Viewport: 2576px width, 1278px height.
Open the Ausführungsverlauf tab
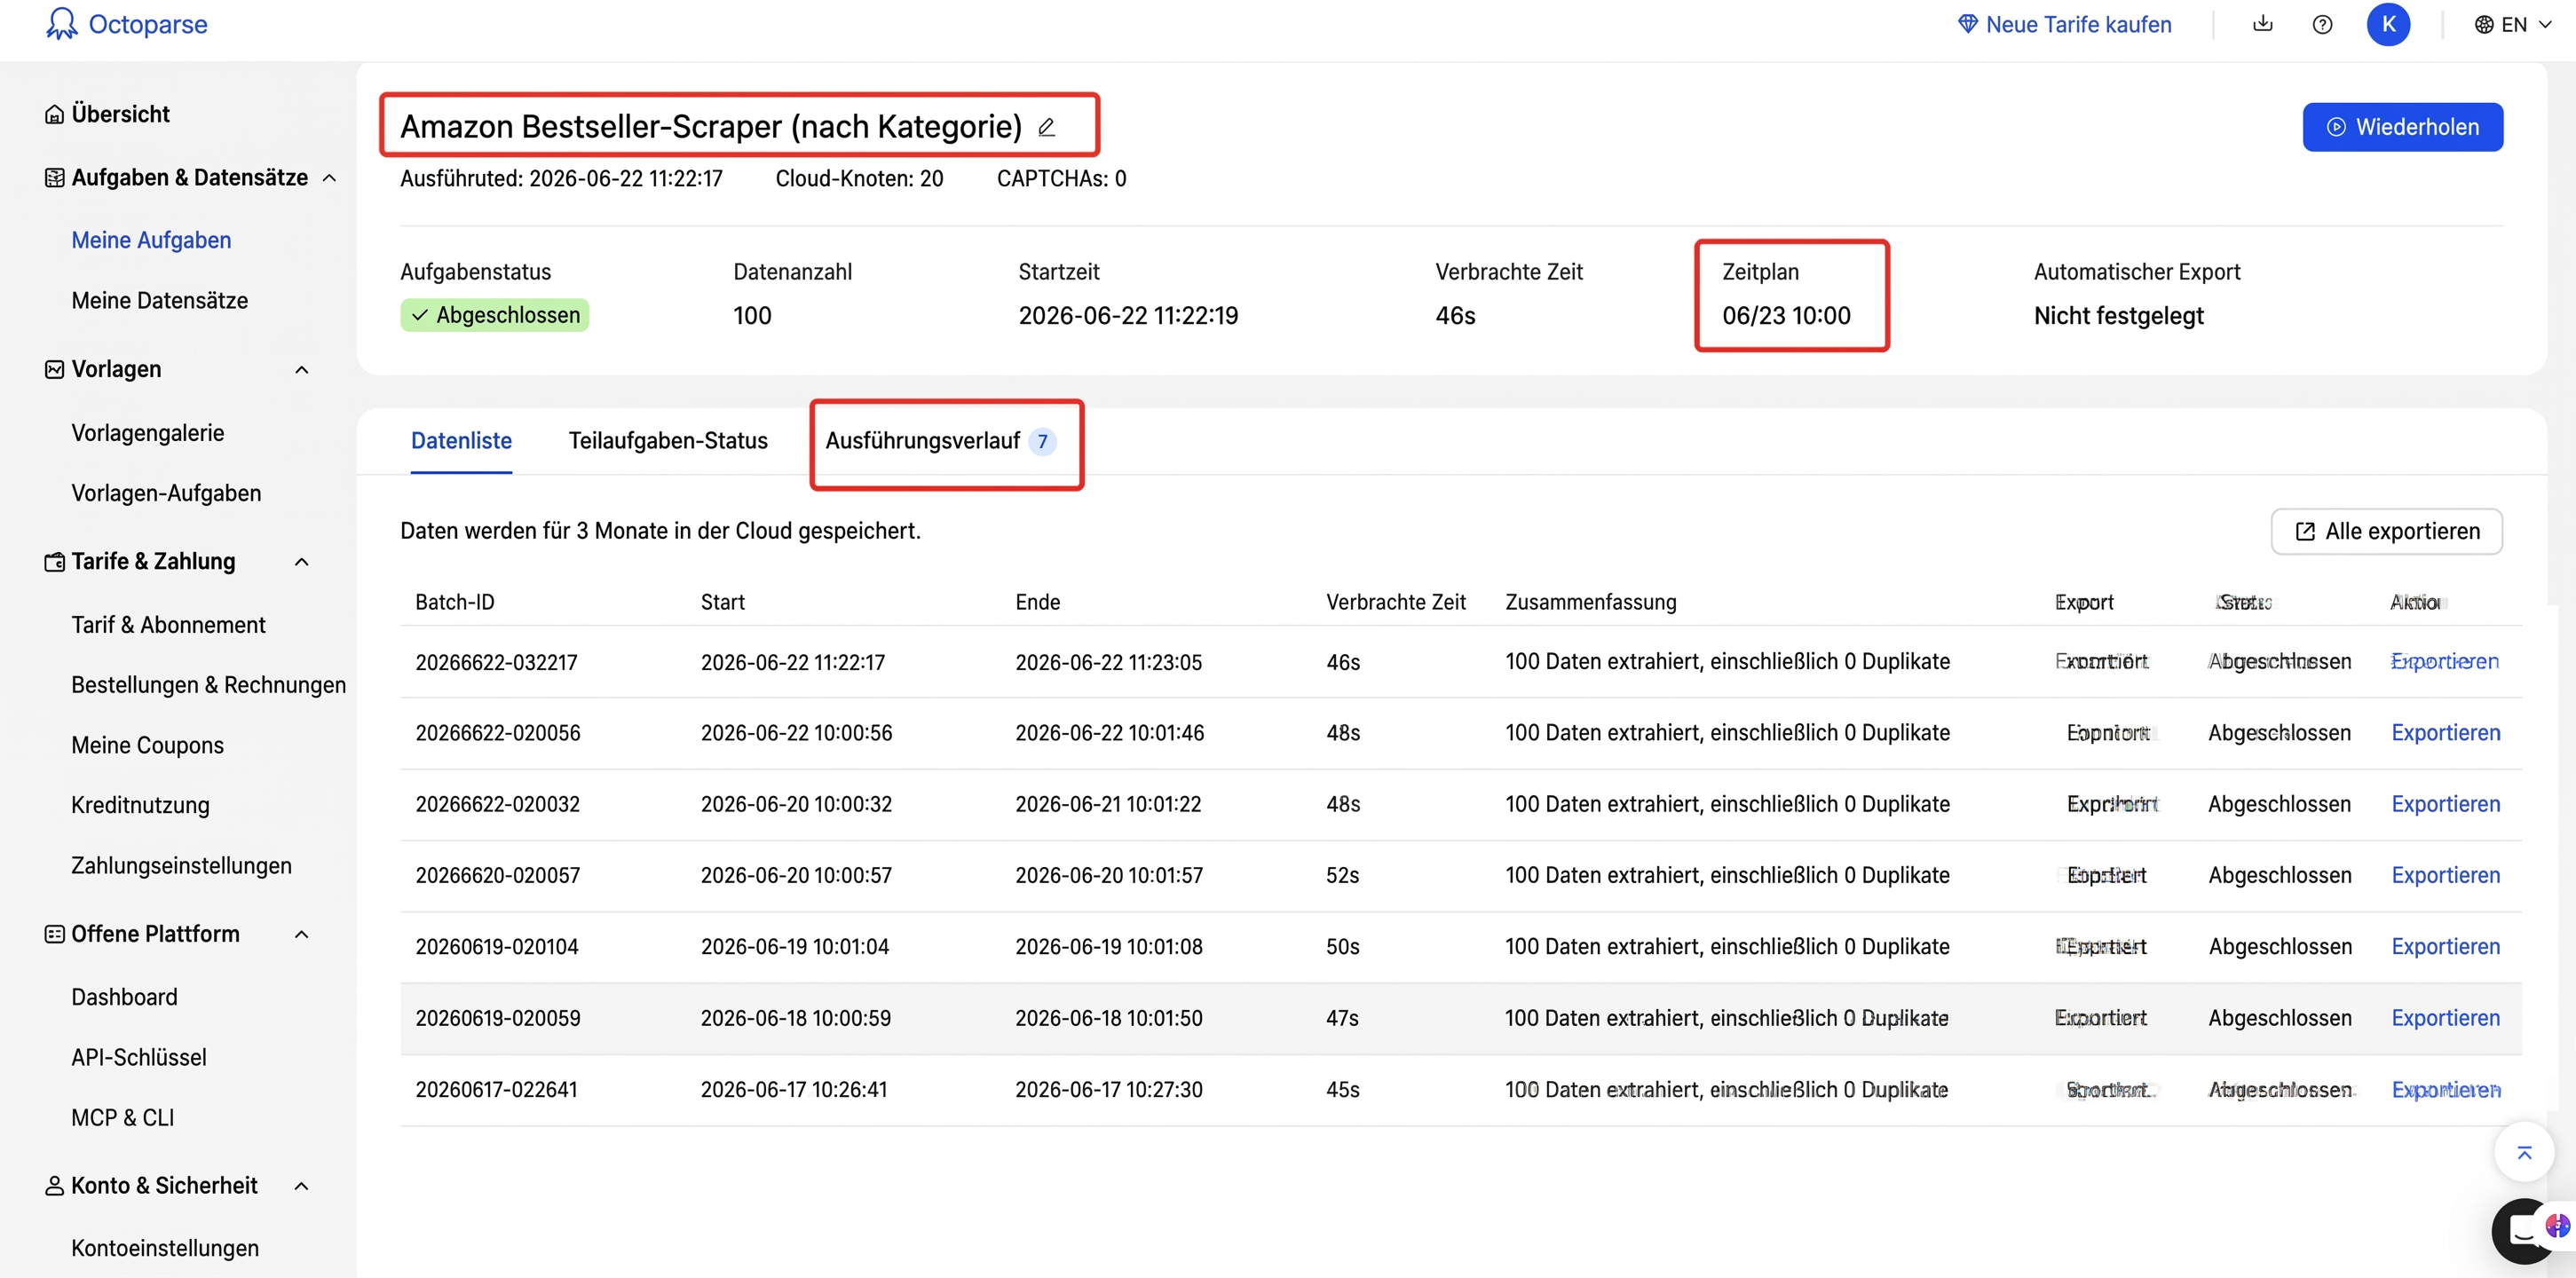click(940, 440)
